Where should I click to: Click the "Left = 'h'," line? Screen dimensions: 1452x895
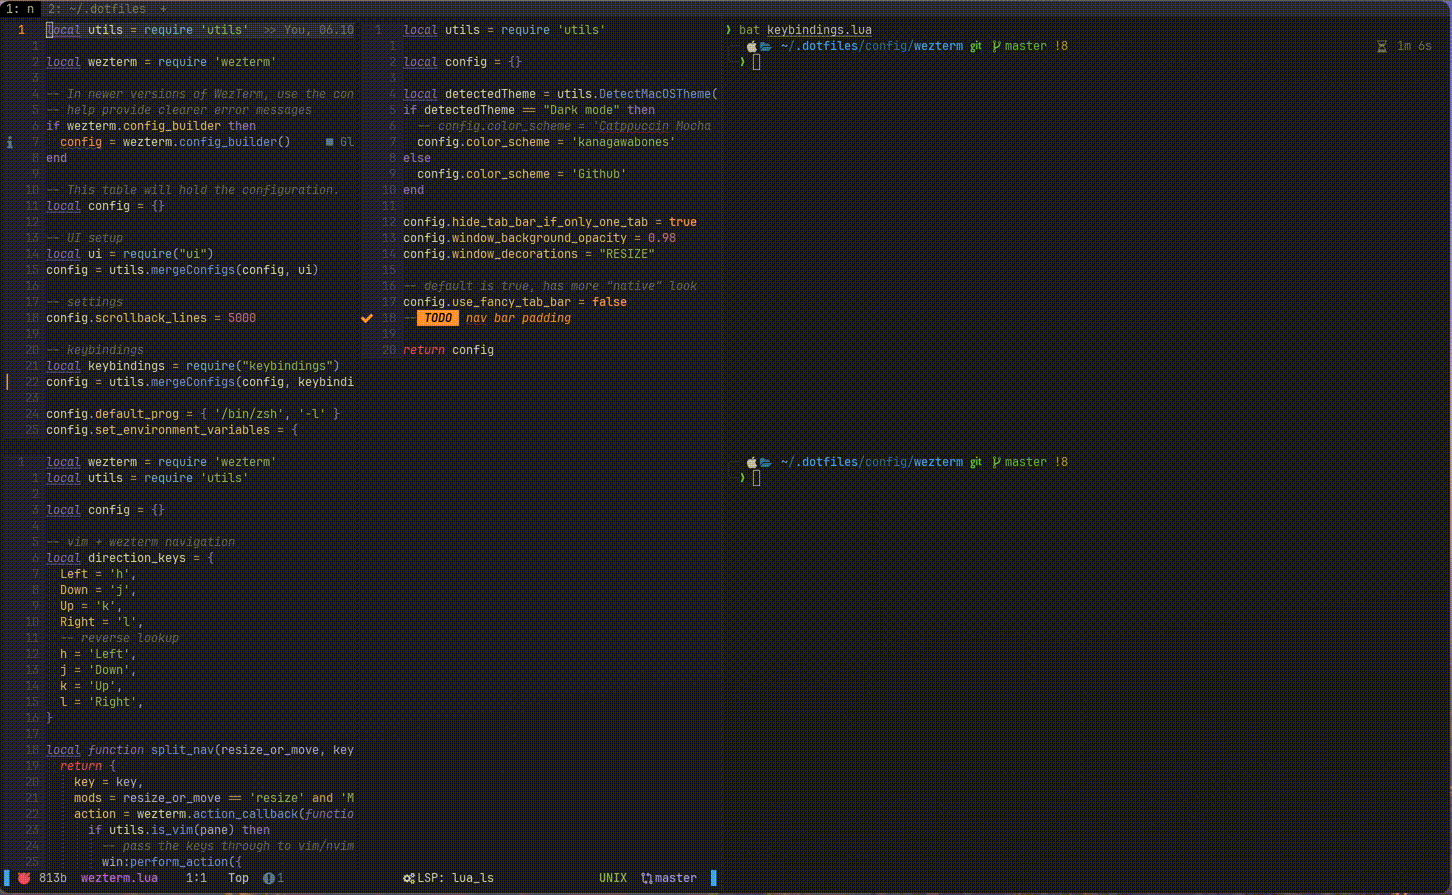pos(98,574)
